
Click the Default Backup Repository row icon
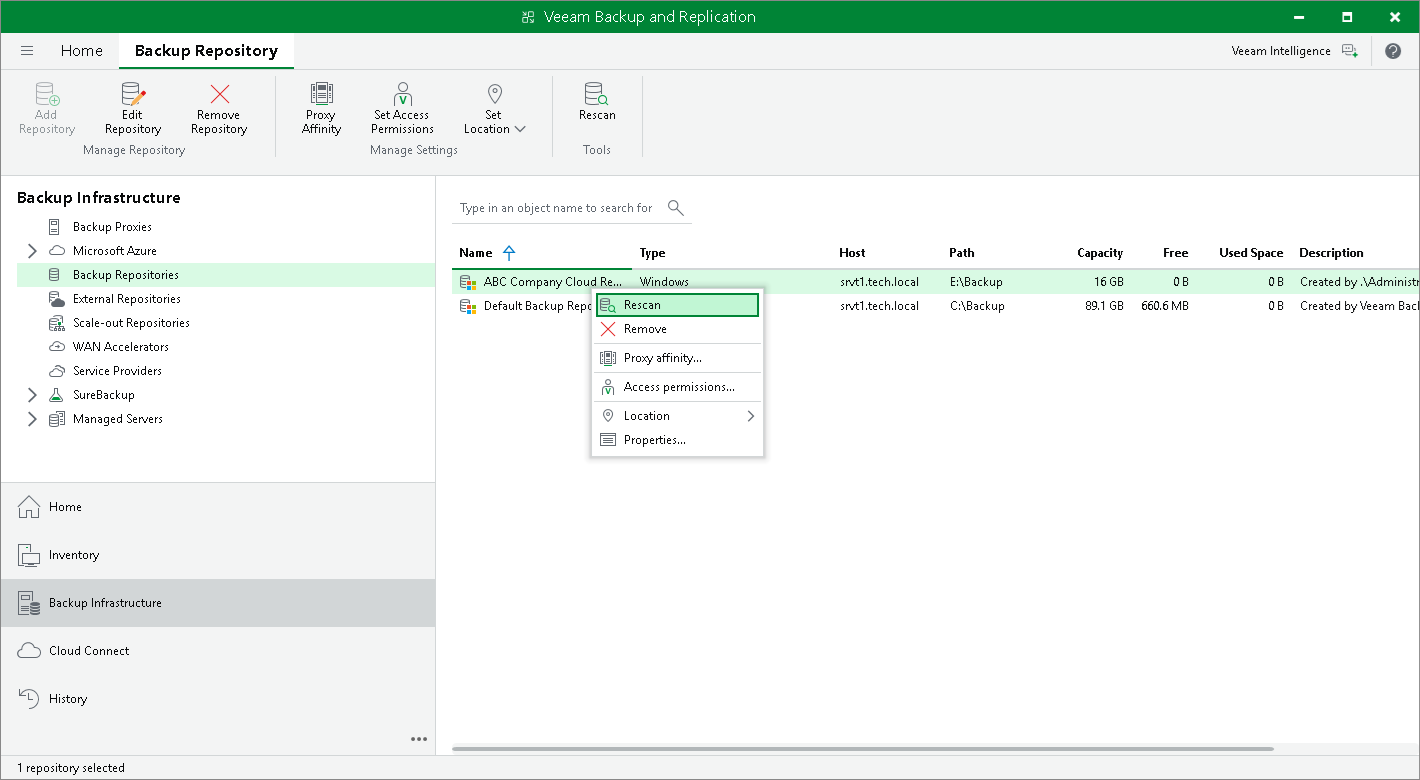pyautogui.click(x=467, y=306)
